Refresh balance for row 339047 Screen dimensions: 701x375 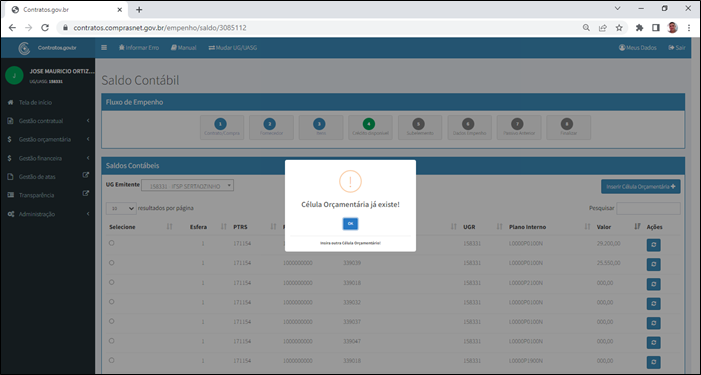click(x=653, y=342)
